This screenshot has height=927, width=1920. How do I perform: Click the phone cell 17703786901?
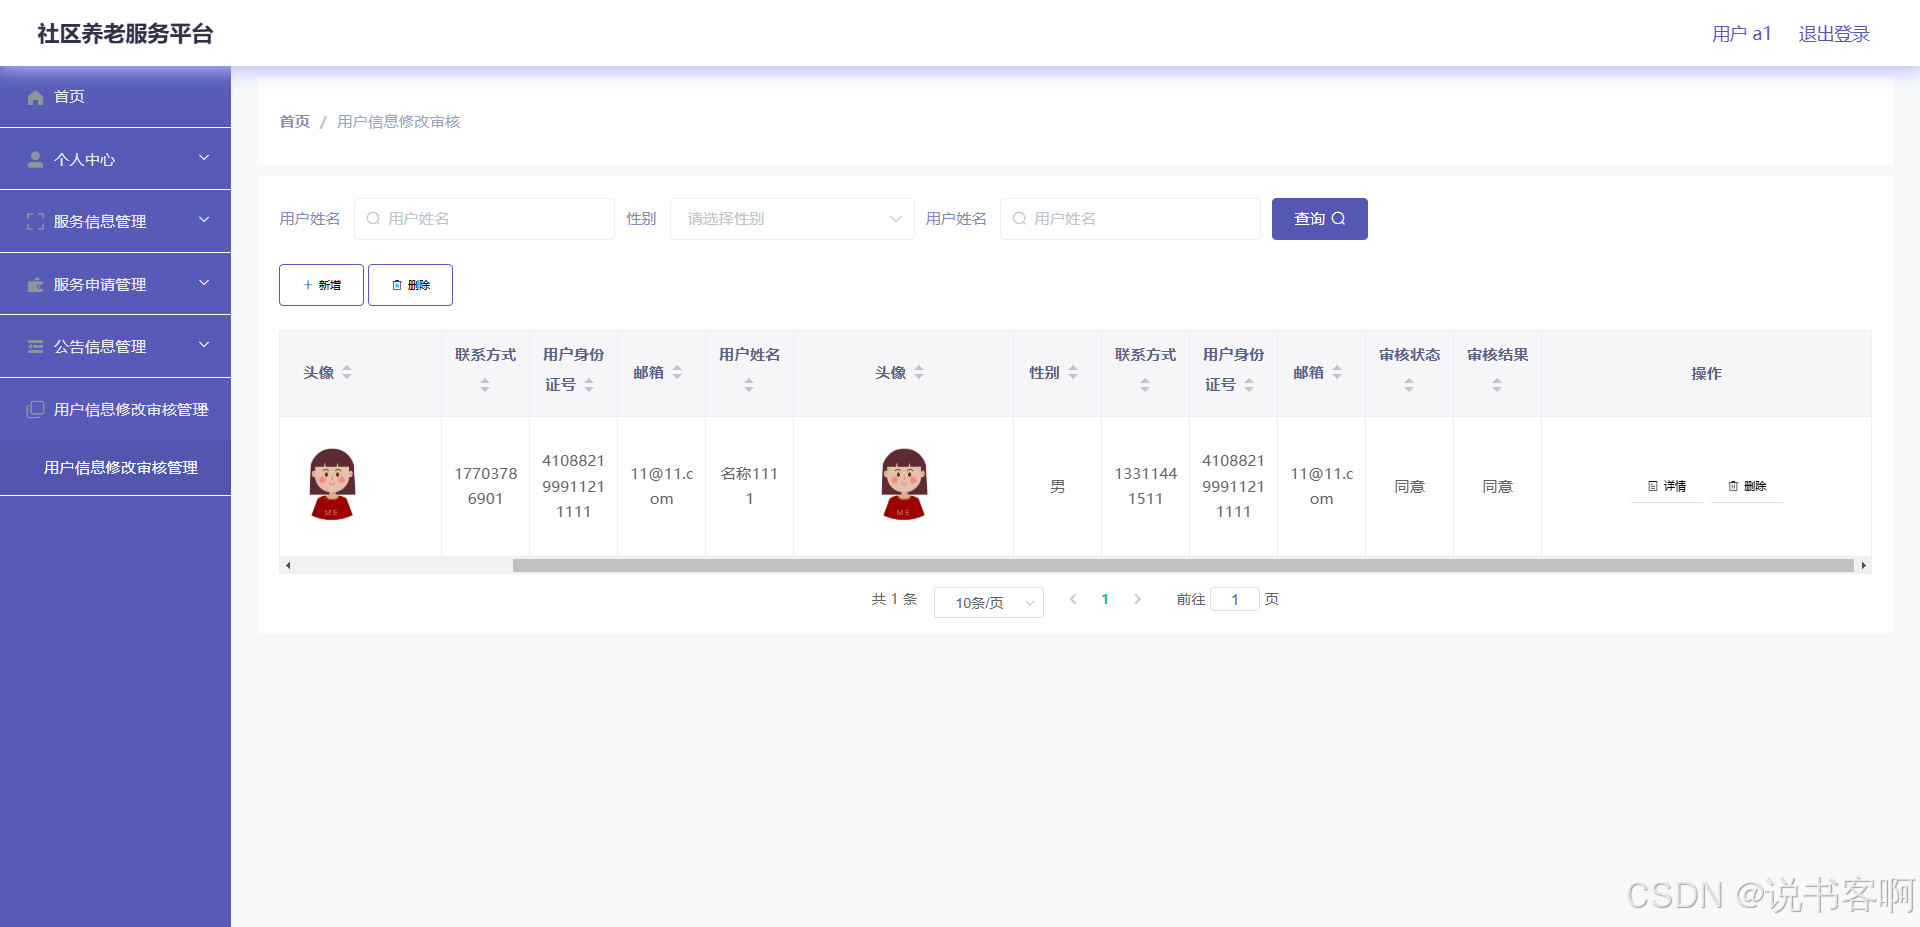click(x=485, y=486)
